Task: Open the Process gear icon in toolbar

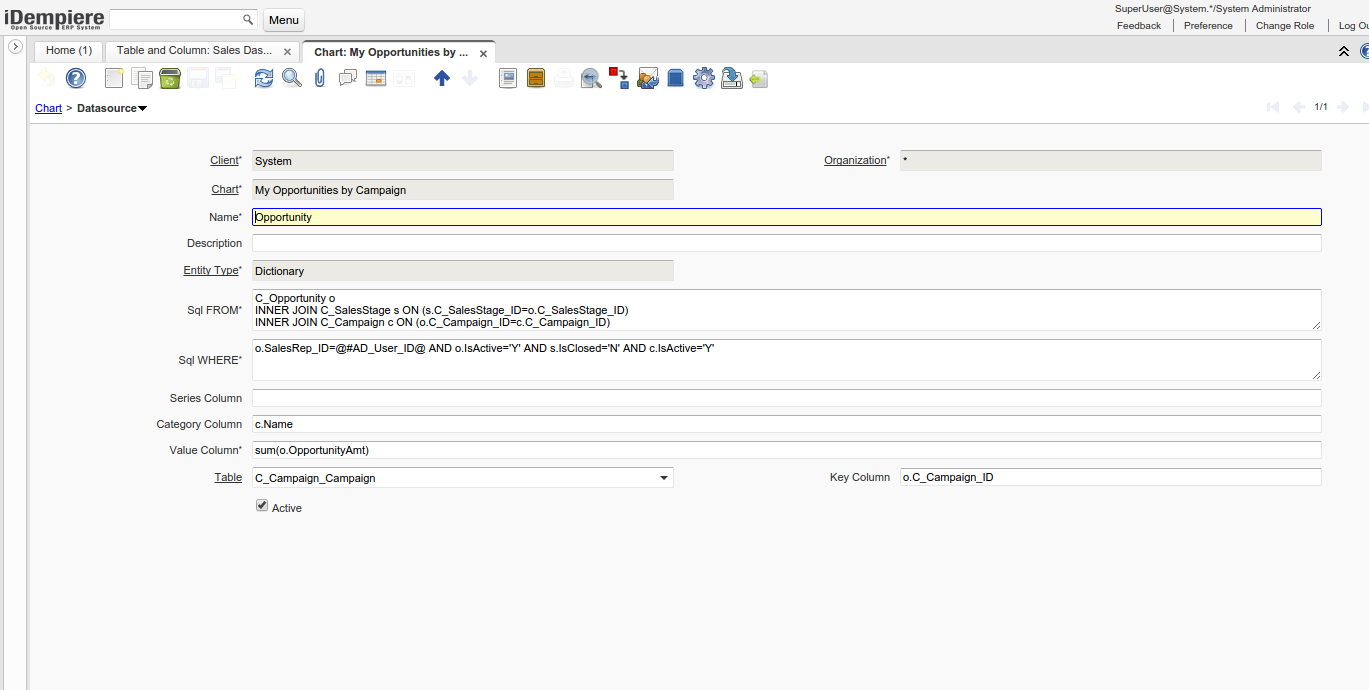Action: [704, 78]
